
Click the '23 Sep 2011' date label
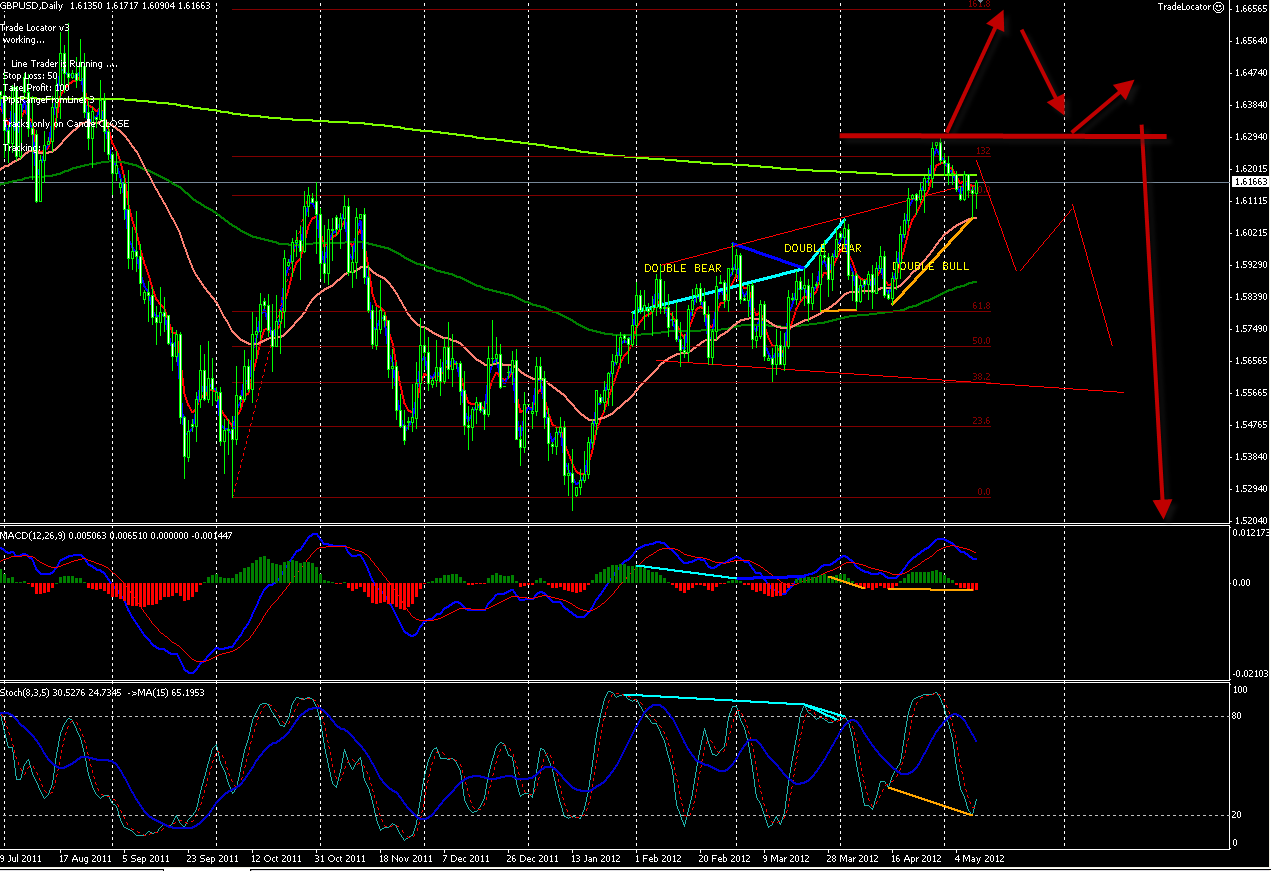click(x=211, y=859)
